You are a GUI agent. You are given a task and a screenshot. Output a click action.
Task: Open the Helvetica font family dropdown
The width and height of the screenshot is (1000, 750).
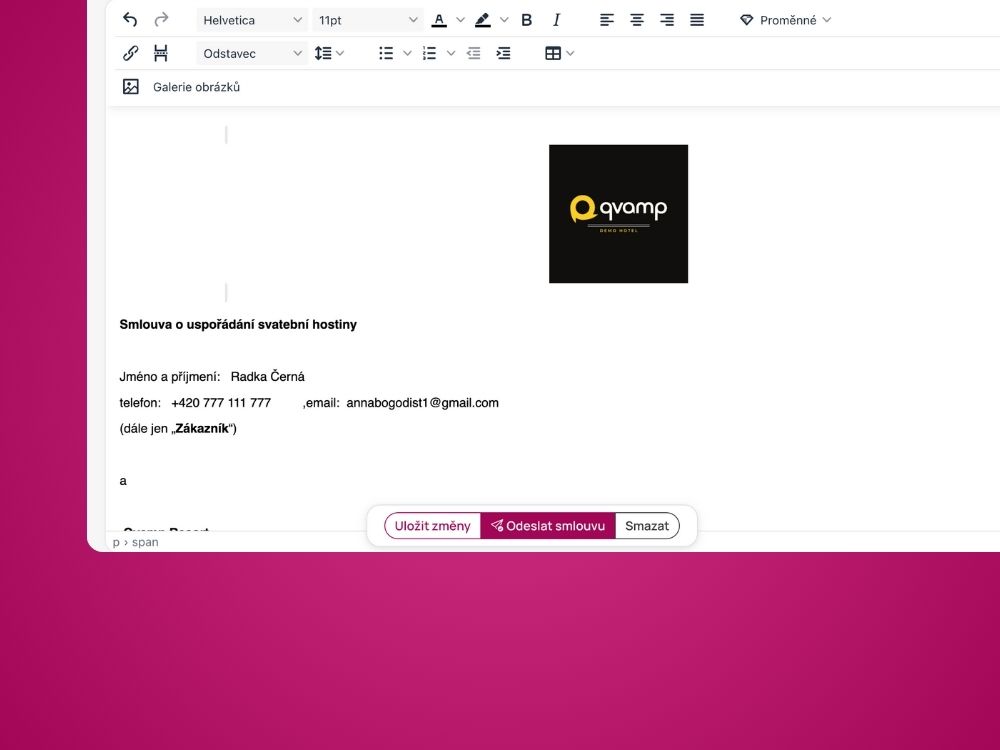(252, 20)
